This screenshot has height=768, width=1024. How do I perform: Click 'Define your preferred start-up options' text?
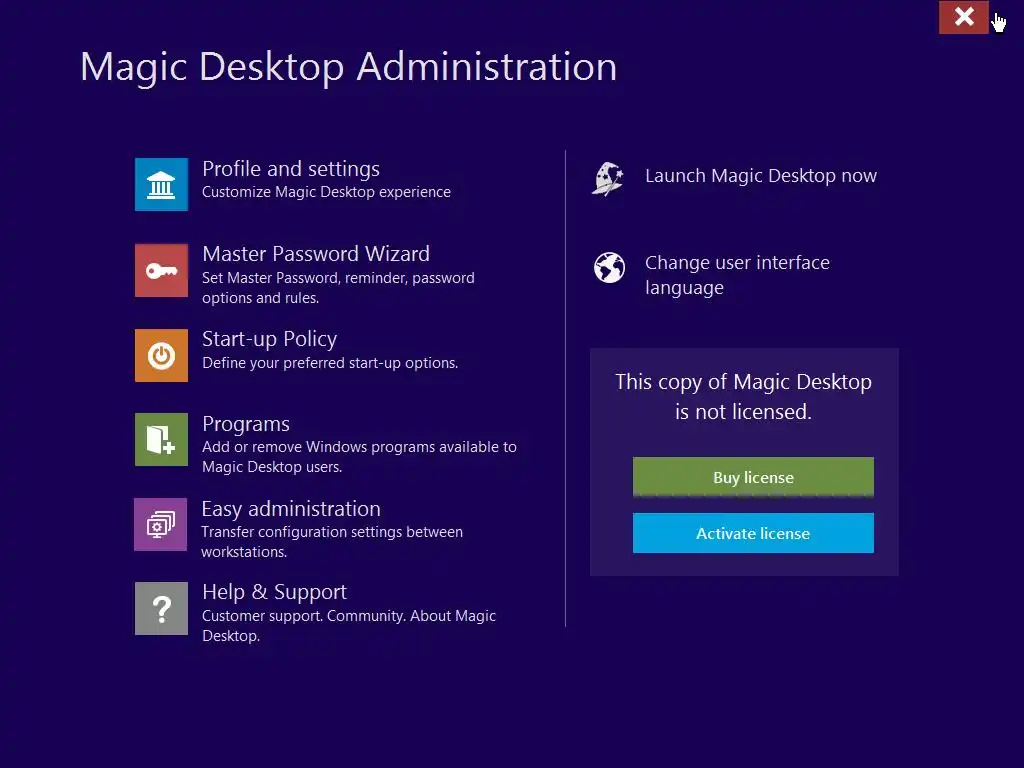(x=330, y=363)
